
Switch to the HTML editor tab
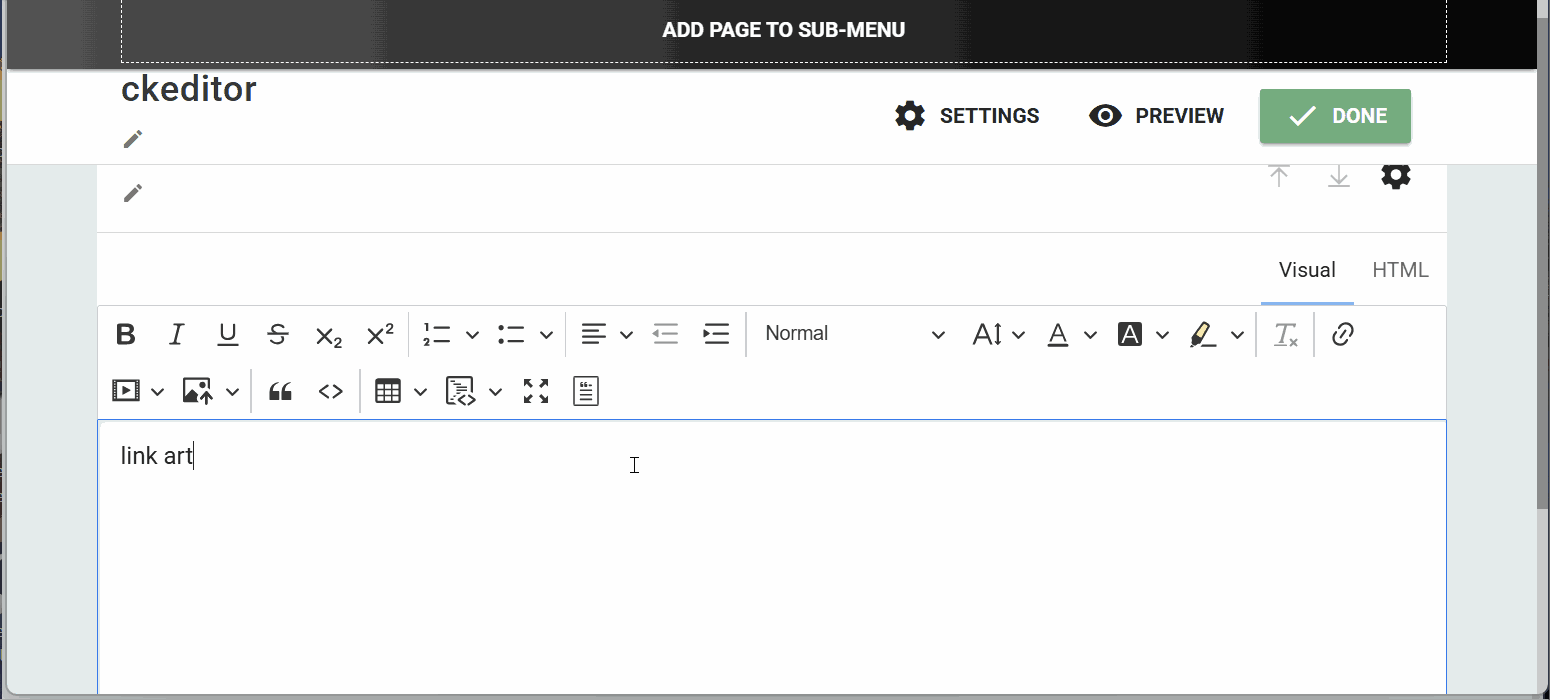point(1400,270)
